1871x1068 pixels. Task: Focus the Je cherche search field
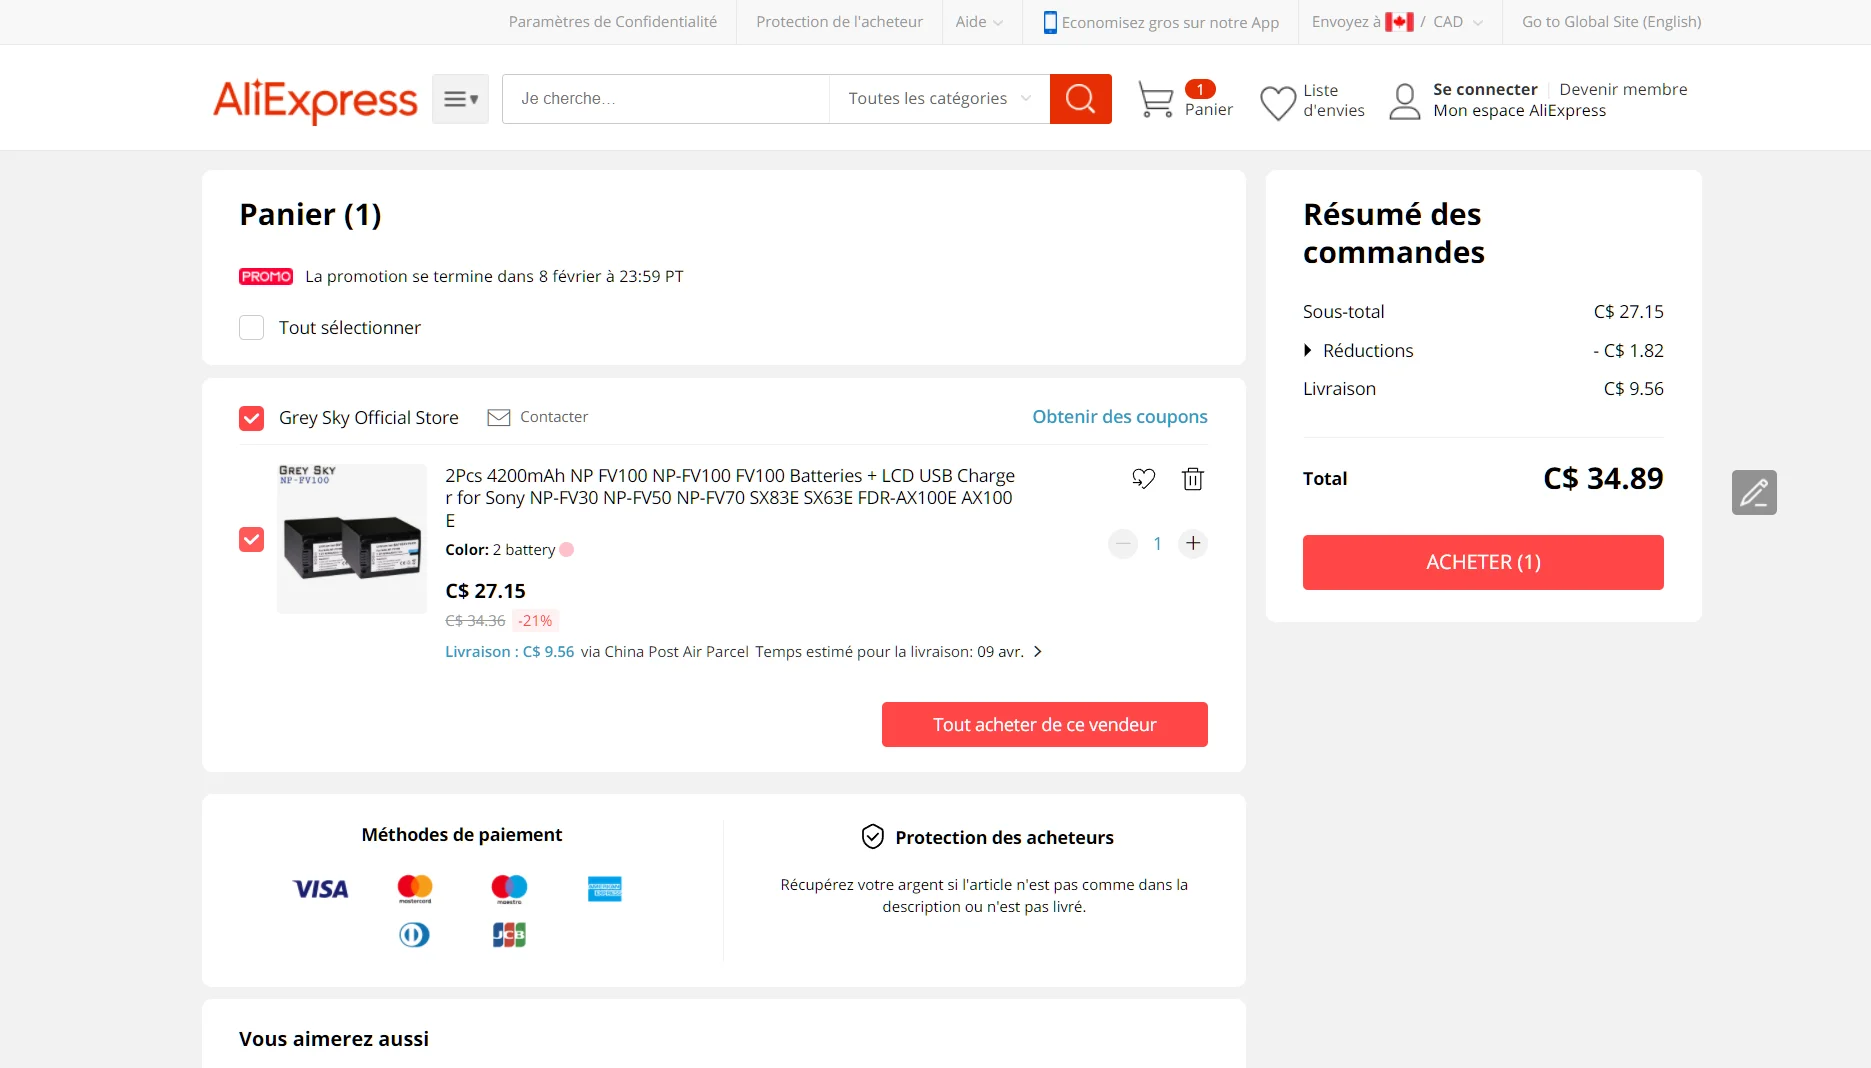[x=666, y=99]
